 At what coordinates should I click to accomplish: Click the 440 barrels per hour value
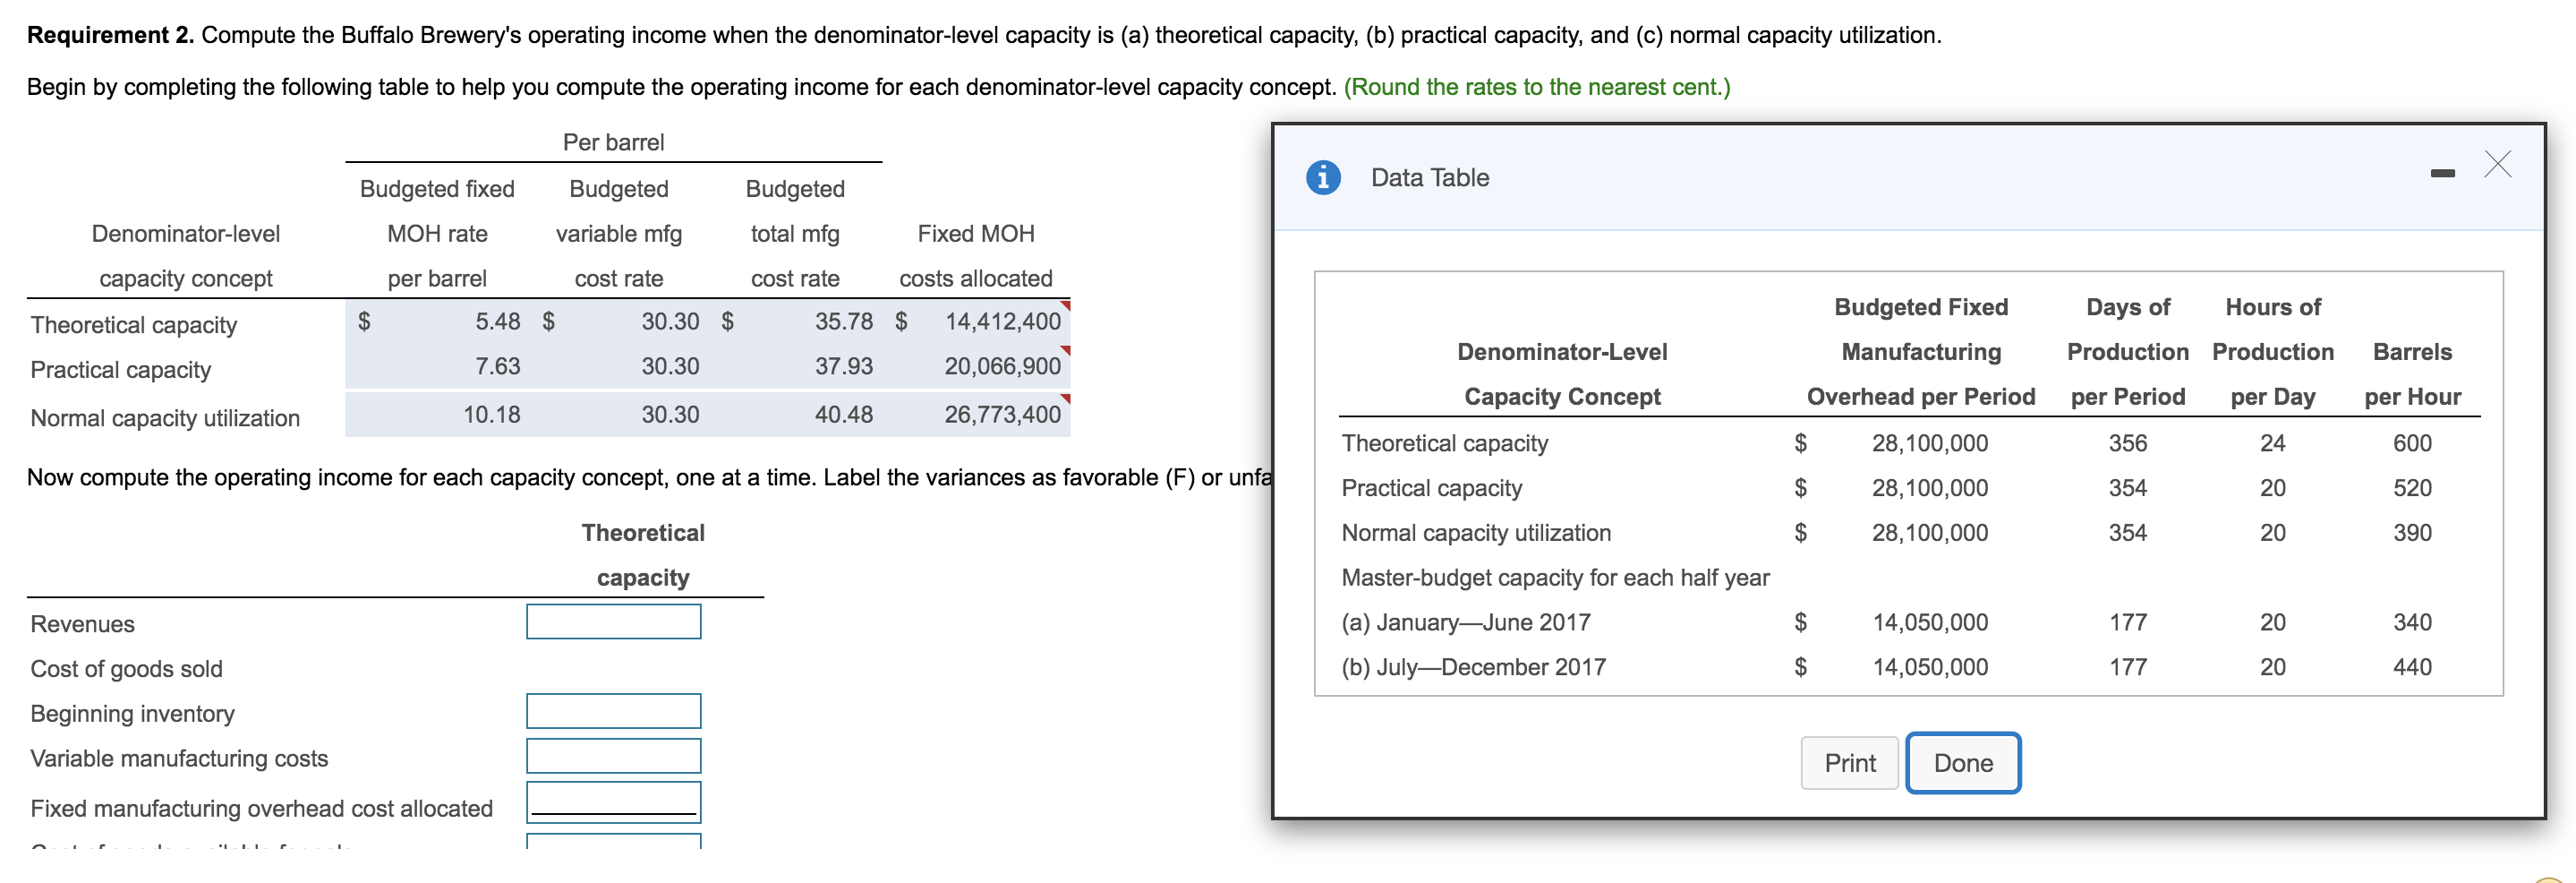pos(2411,667)
